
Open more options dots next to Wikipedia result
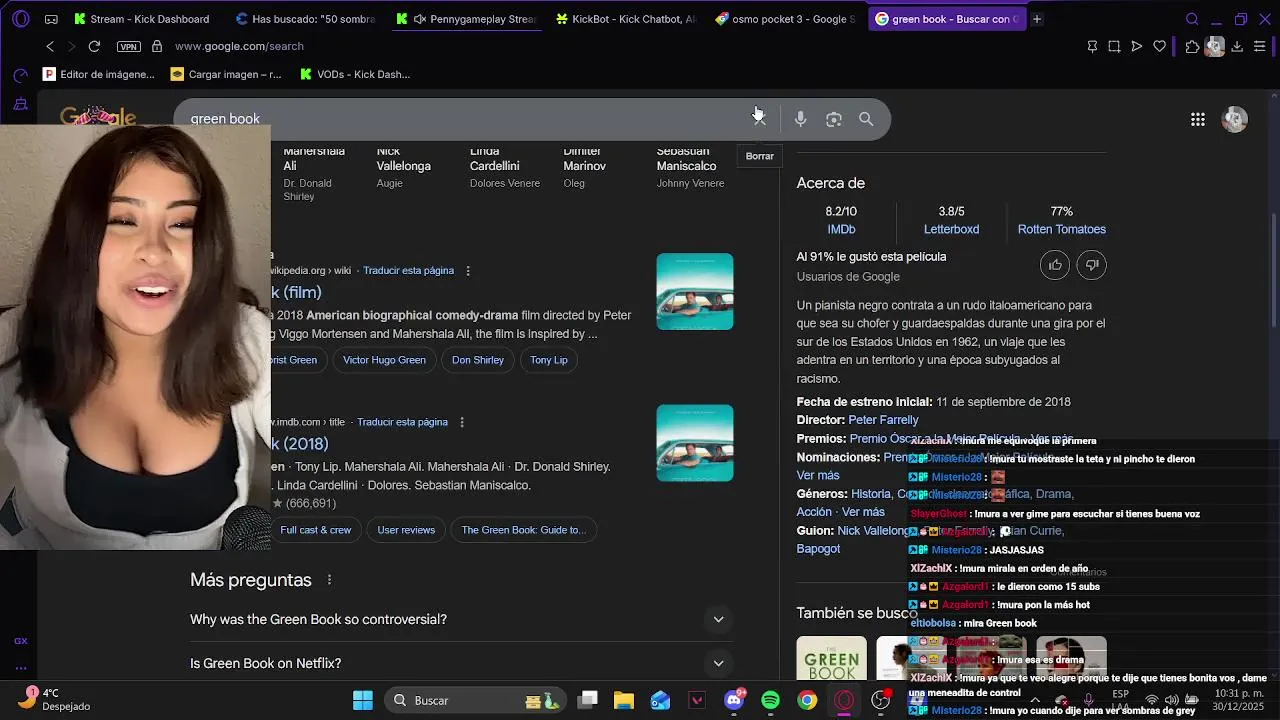(x=468, y=271)
